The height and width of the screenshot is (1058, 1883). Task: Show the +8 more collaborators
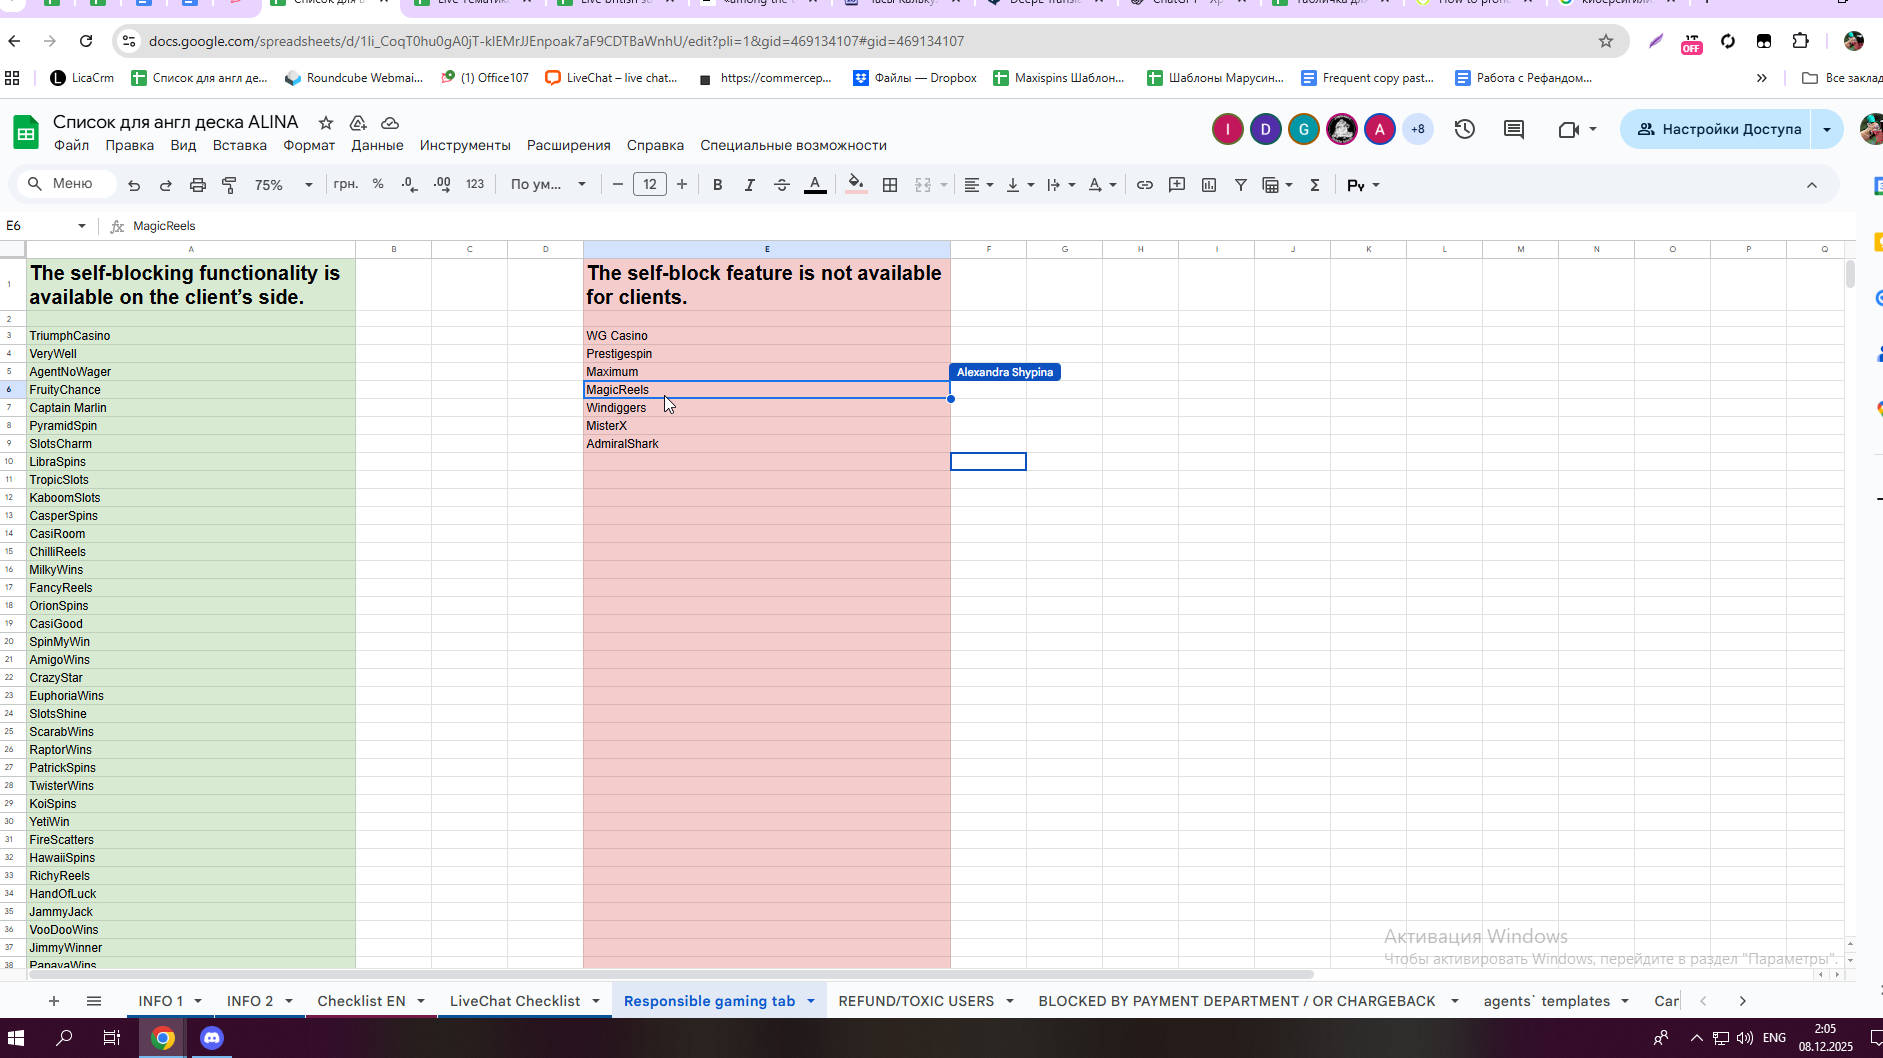(x=1418, y=129)
